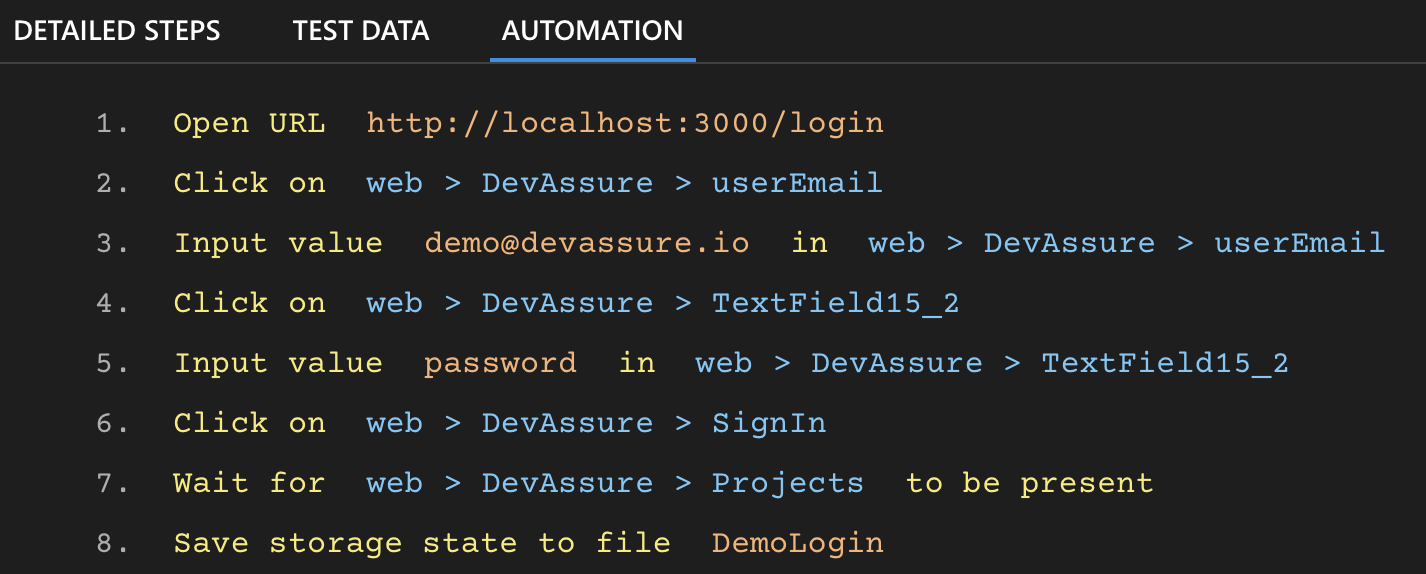1426x574 pixels.
Task: Switch to the DETAILED STEPS tab
Action: [x=117, y=30]
